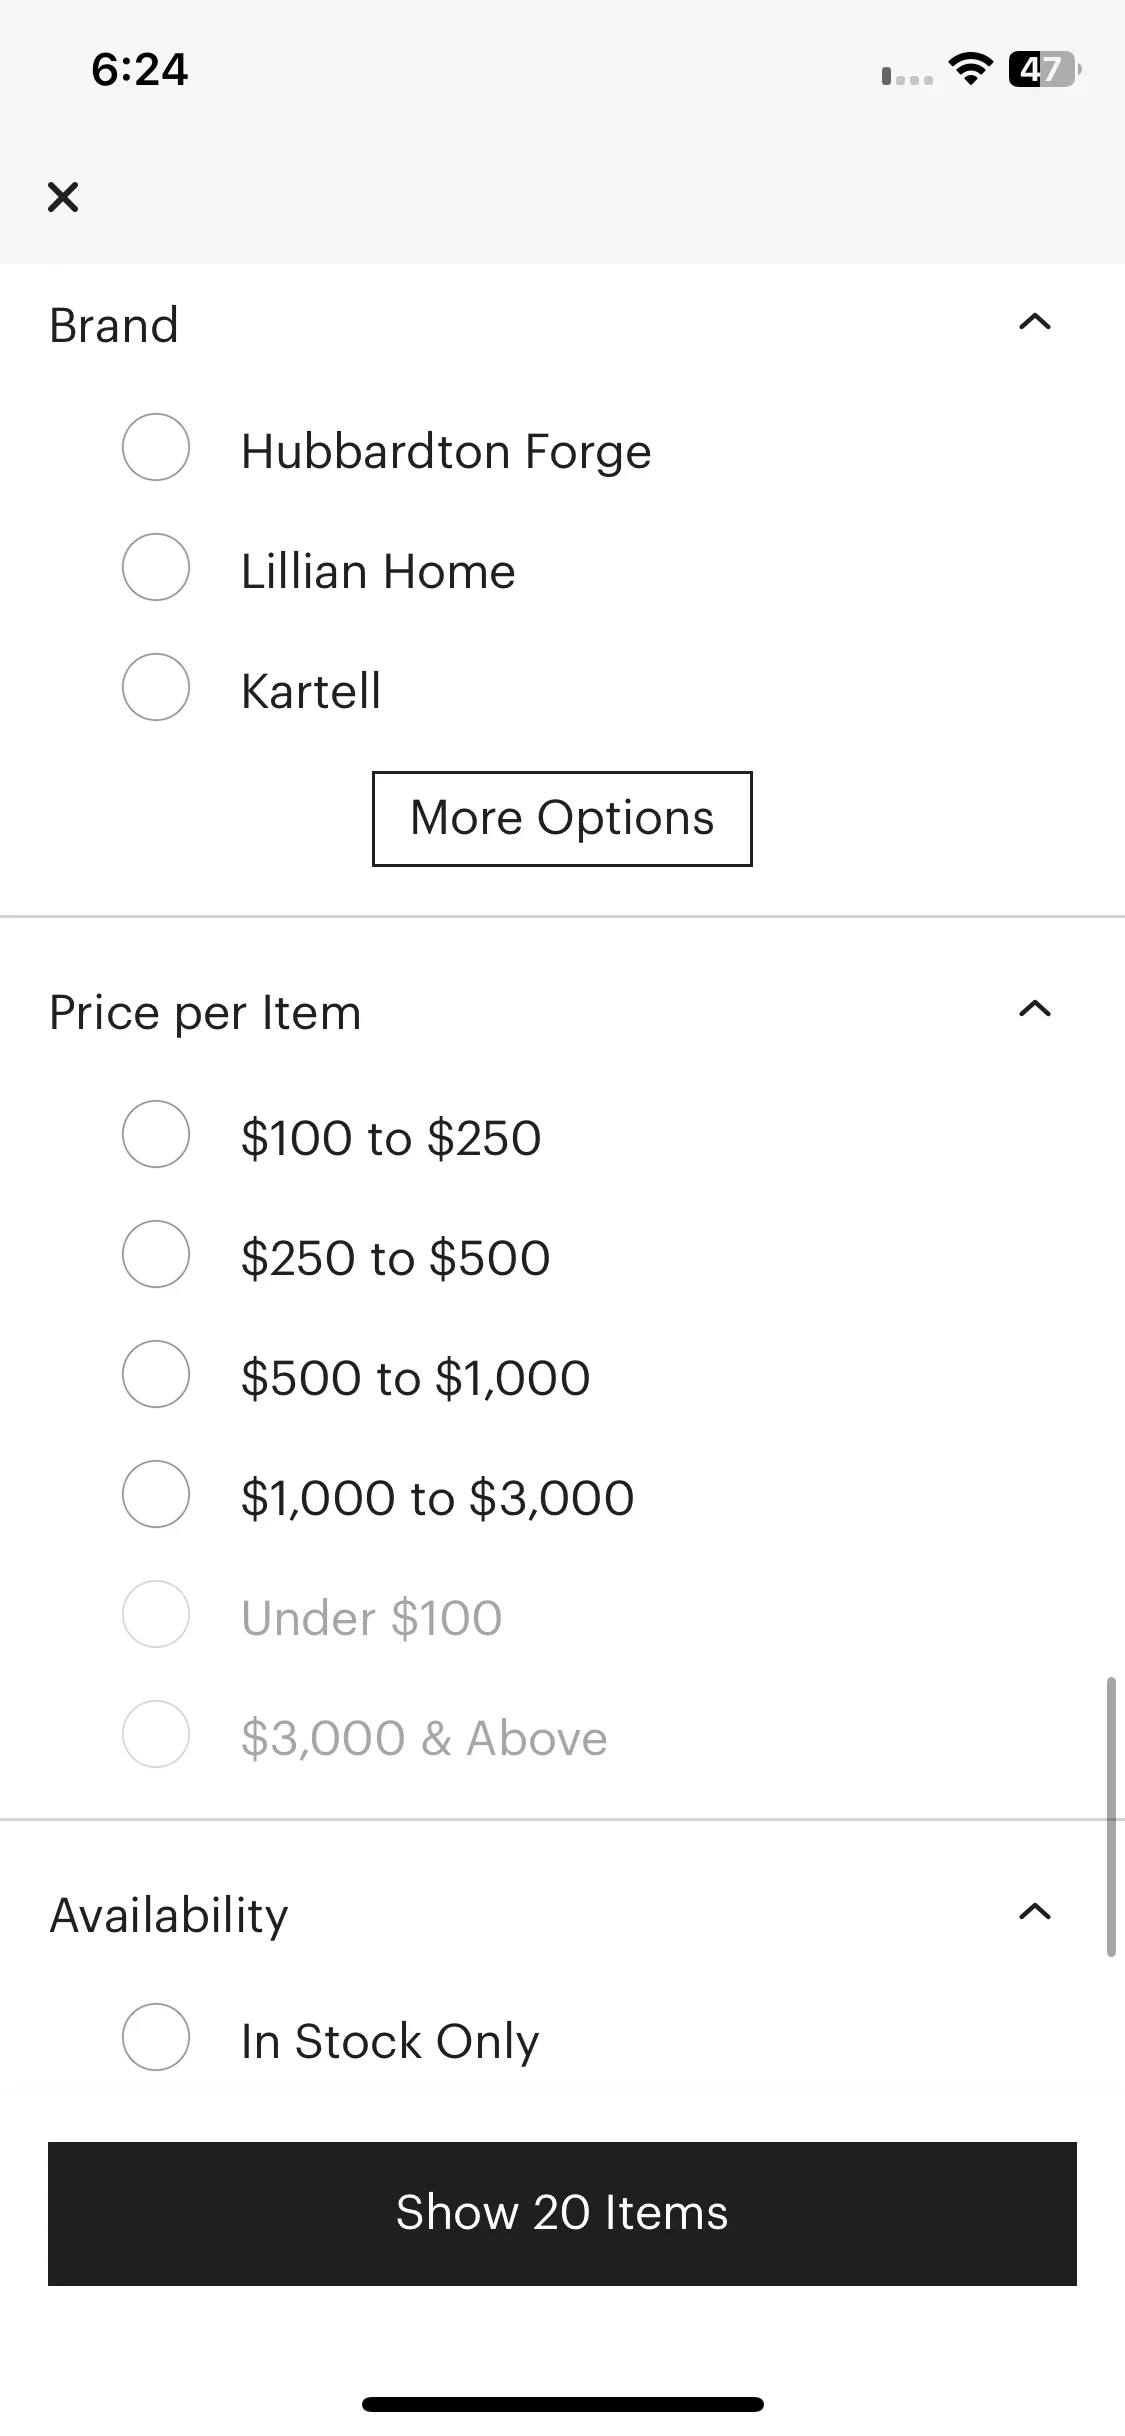This screenshot has width=1125, height=2436.
Task: Tap the More Options button
Action: (562, 819)
